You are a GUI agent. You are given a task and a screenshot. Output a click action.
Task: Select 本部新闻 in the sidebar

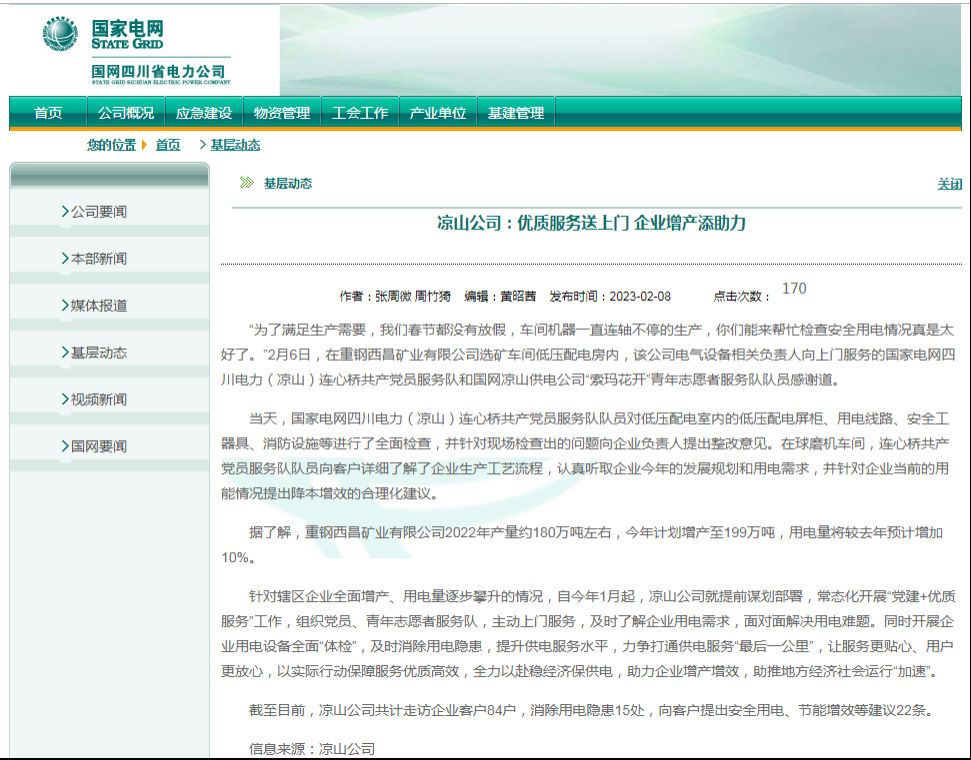(98, 258)
